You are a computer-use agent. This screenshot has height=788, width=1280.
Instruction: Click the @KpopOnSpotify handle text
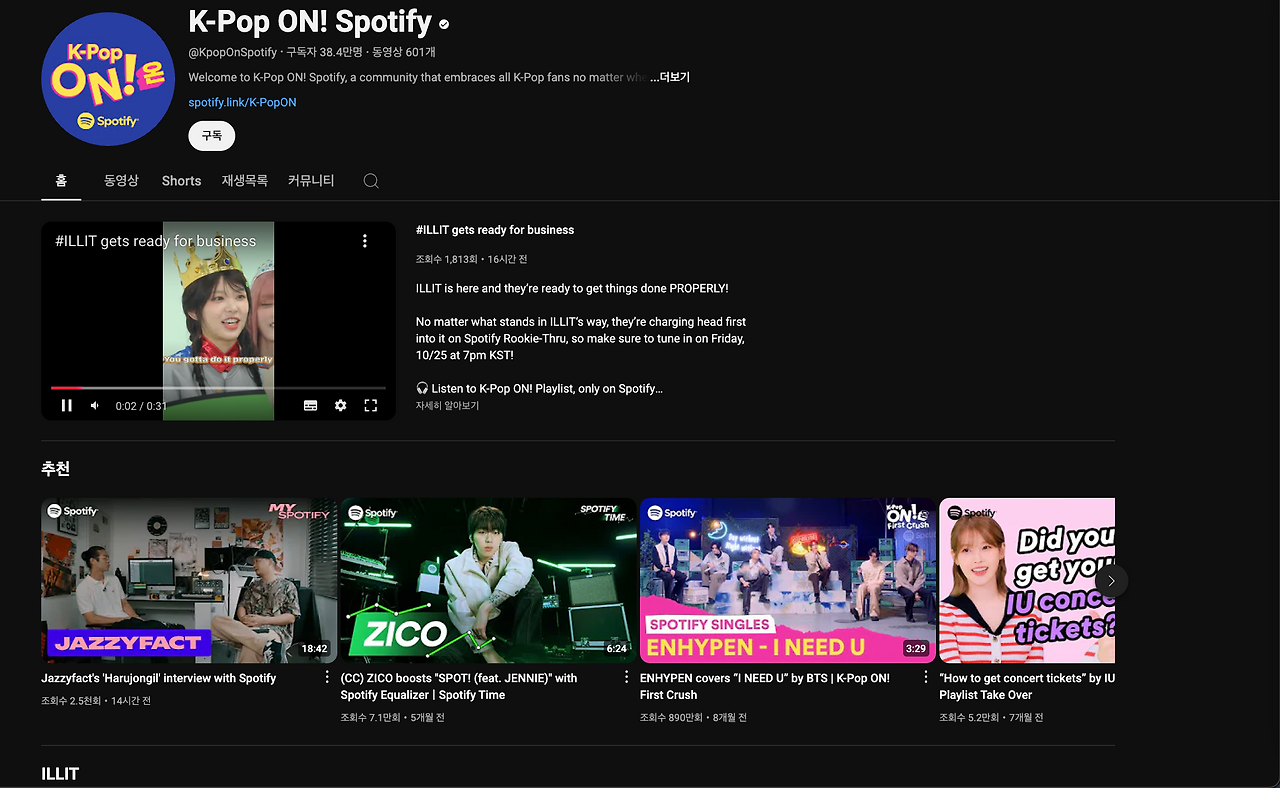233,52
